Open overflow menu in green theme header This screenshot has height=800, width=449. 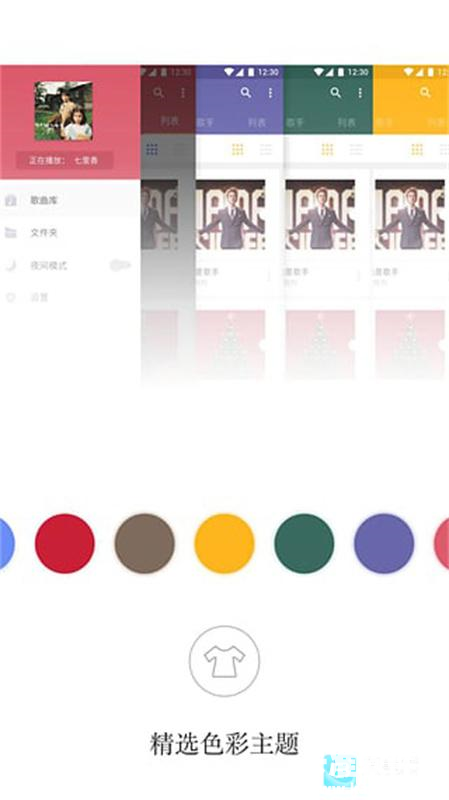360,93
